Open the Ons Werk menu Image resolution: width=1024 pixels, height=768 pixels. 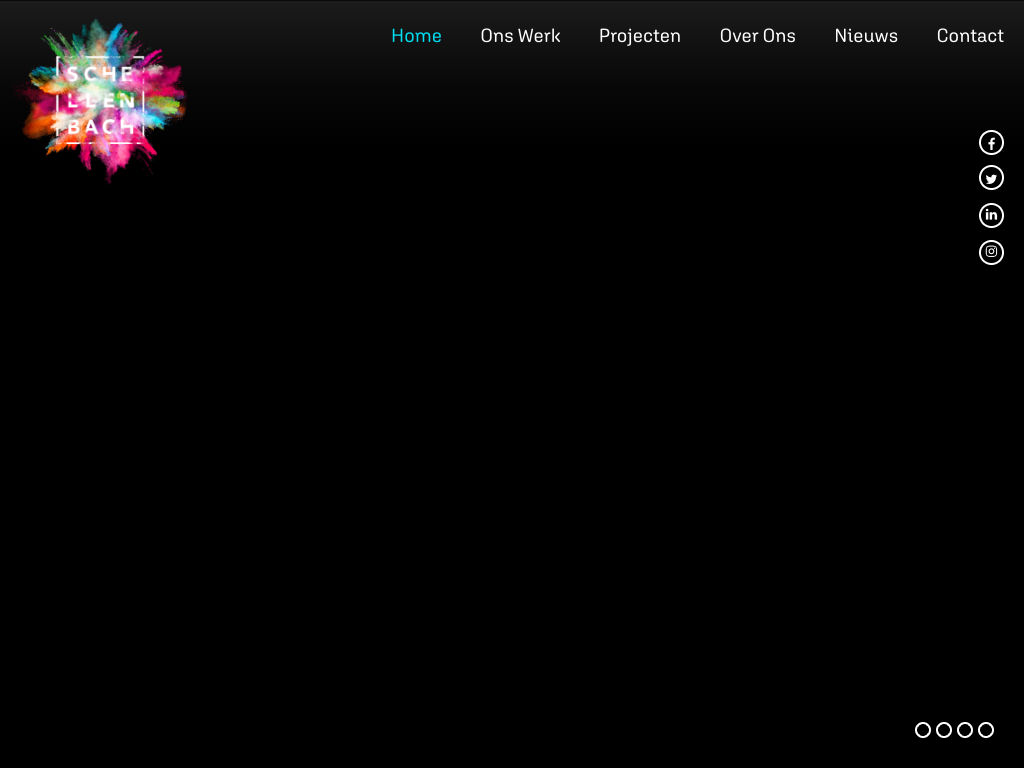(520, 36)
